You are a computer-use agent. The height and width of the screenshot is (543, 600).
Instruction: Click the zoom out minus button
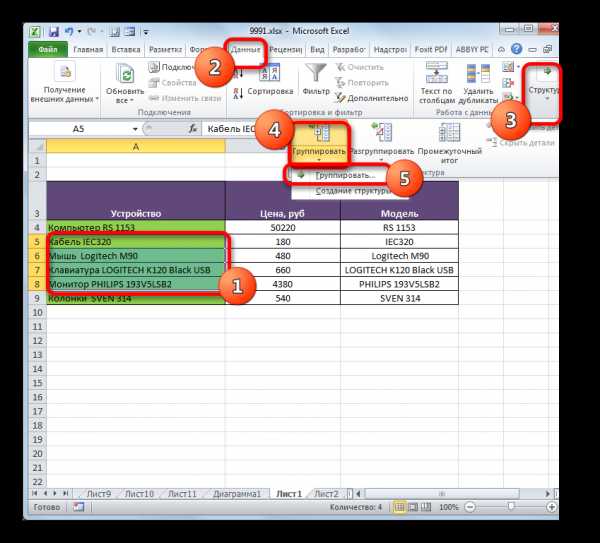click(x=470, y=507)
